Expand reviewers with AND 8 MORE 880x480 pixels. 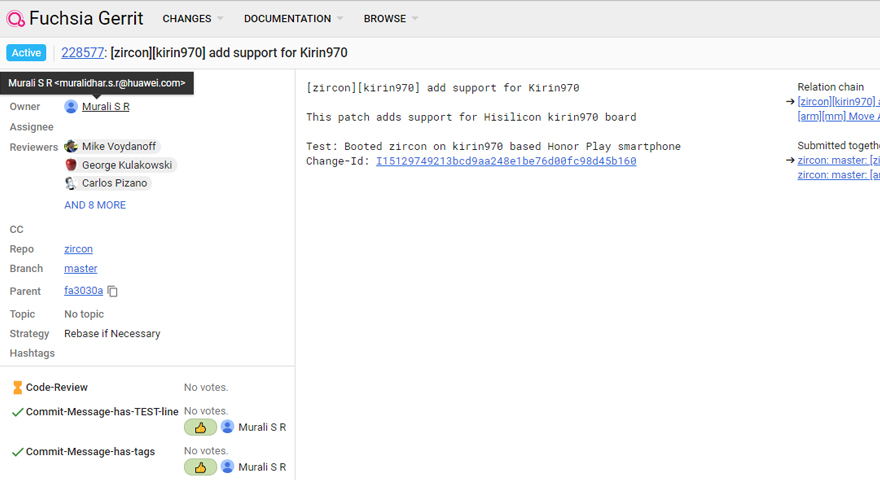coord(95,205)
